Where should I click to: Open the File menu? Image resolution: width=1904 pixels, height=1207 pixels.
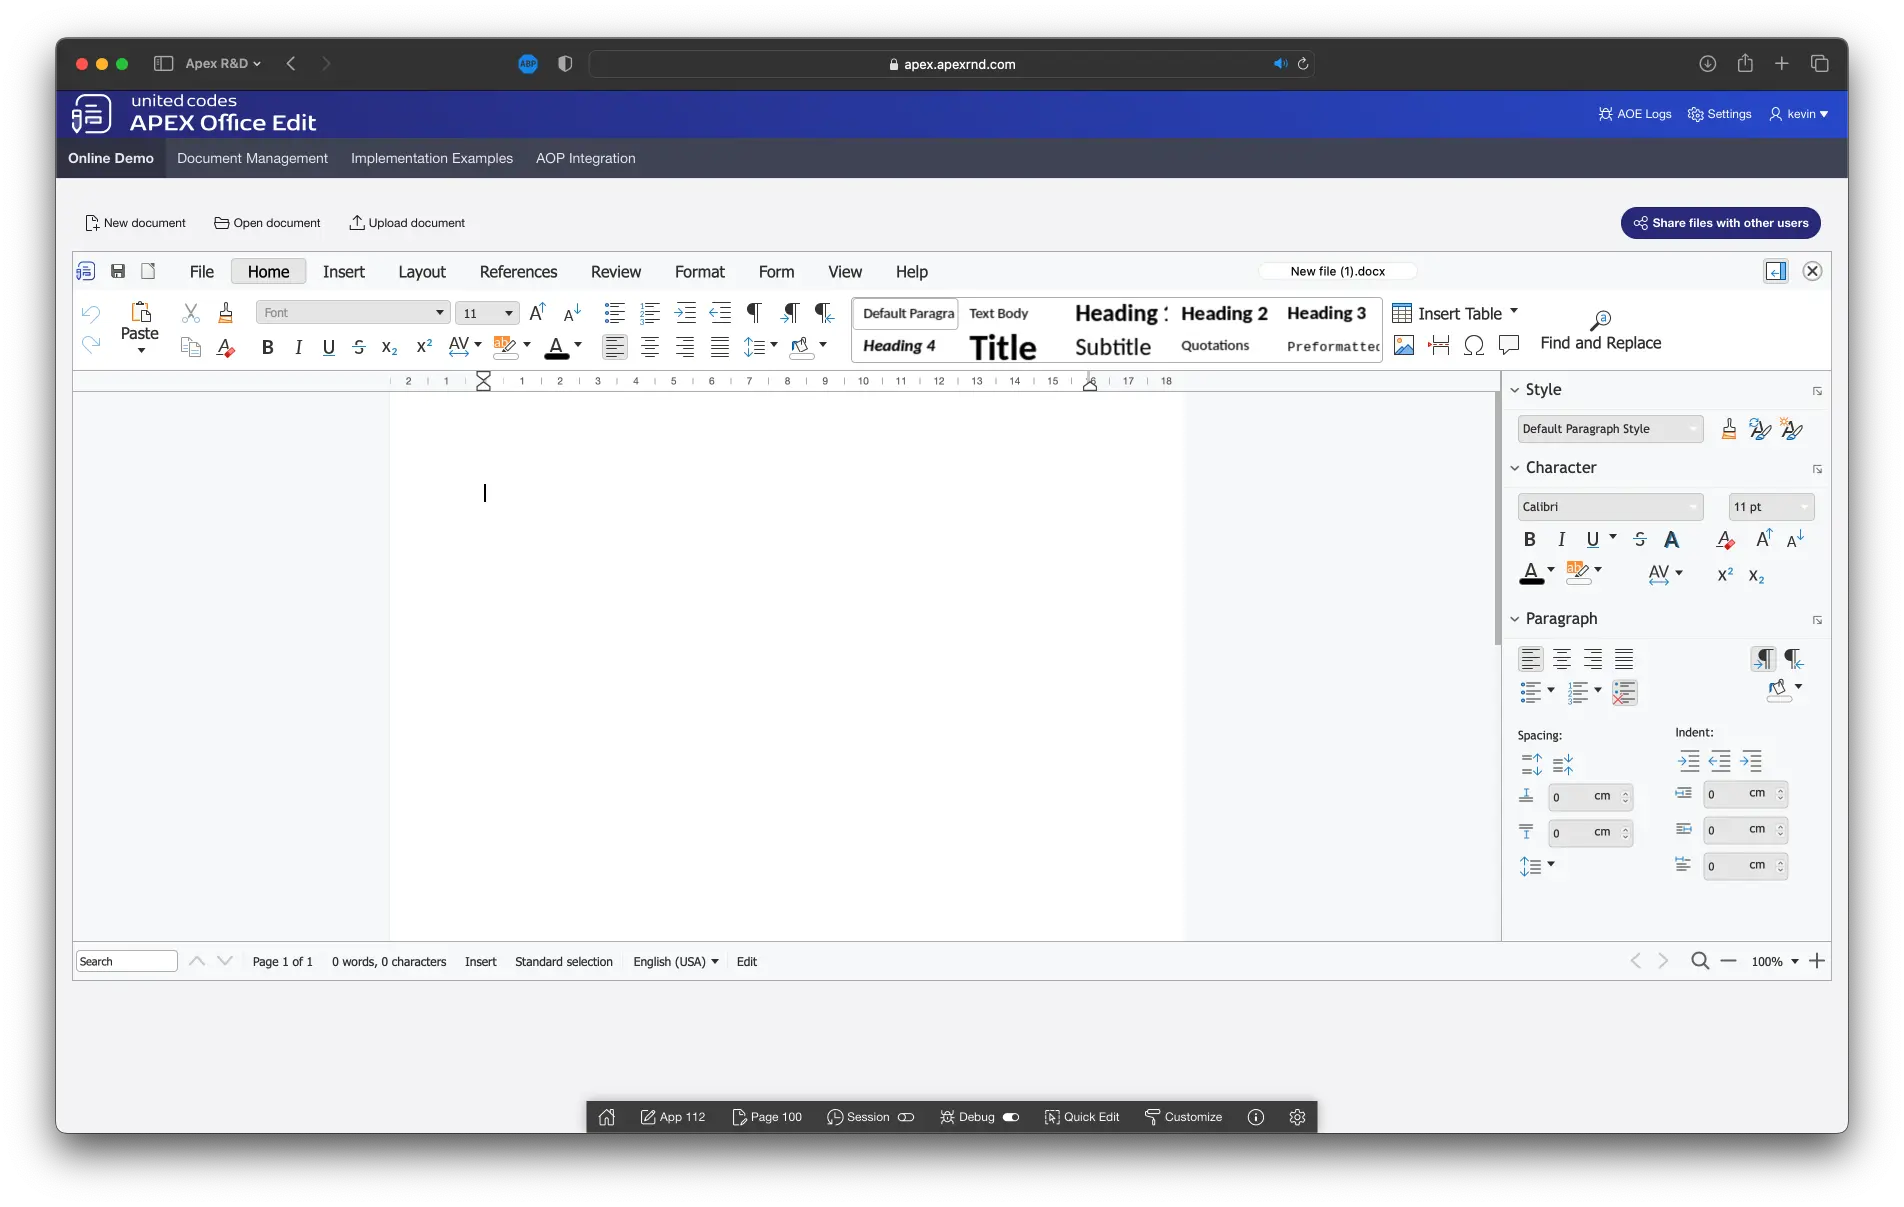click(x=202, y=271)
